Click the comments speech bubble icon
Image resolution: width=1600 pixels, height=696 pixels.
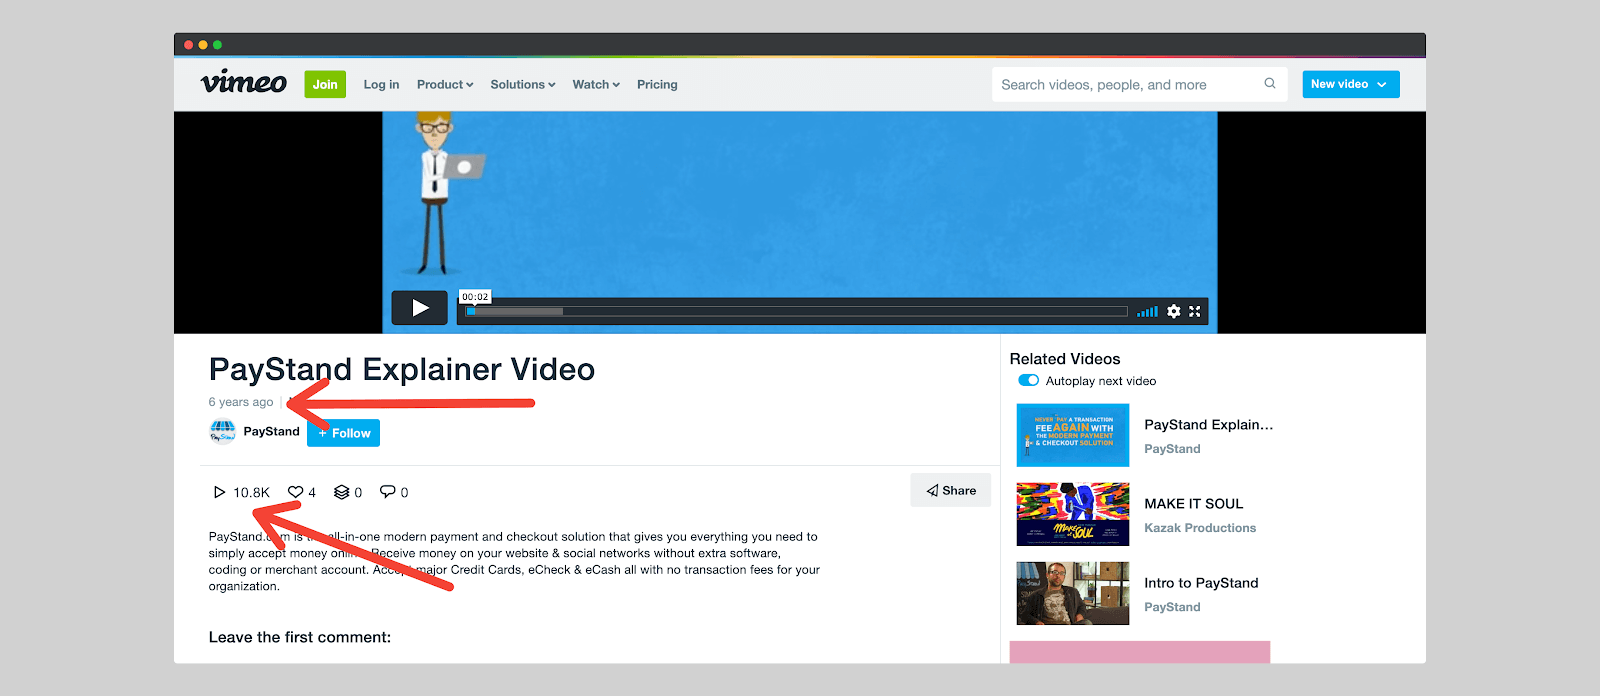[x=388, y=492]
